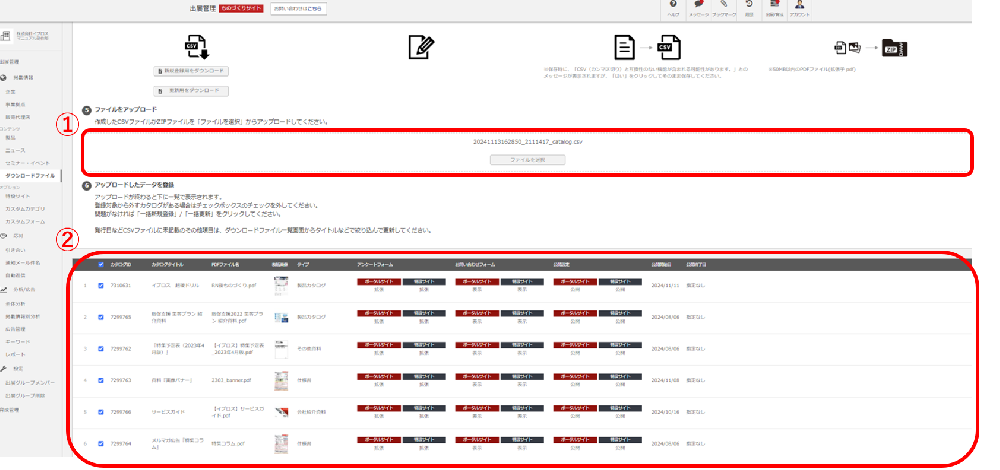Uncheck the checkbox for catalog 7299765
Screen dimensions: 1000x470
point(101,316)
